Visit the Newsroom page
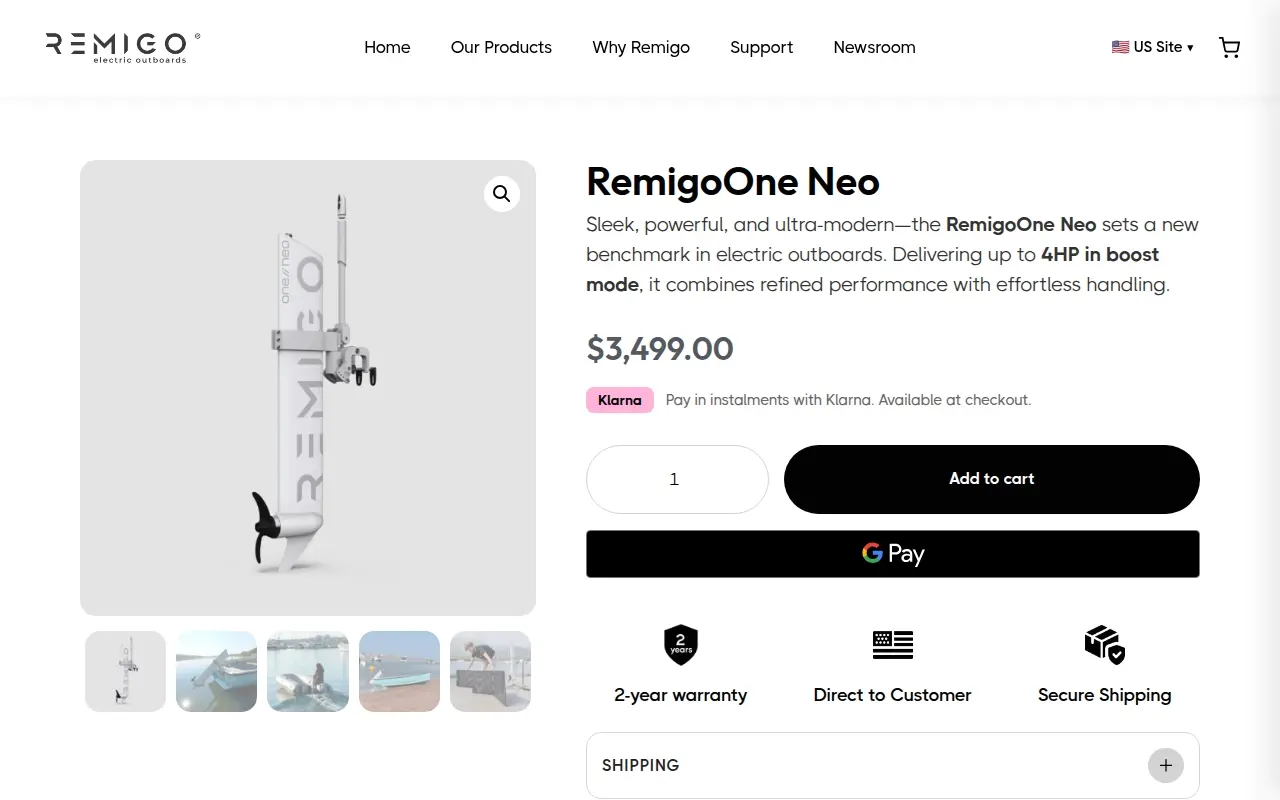 pyautogui.click(x=875, y=47)
